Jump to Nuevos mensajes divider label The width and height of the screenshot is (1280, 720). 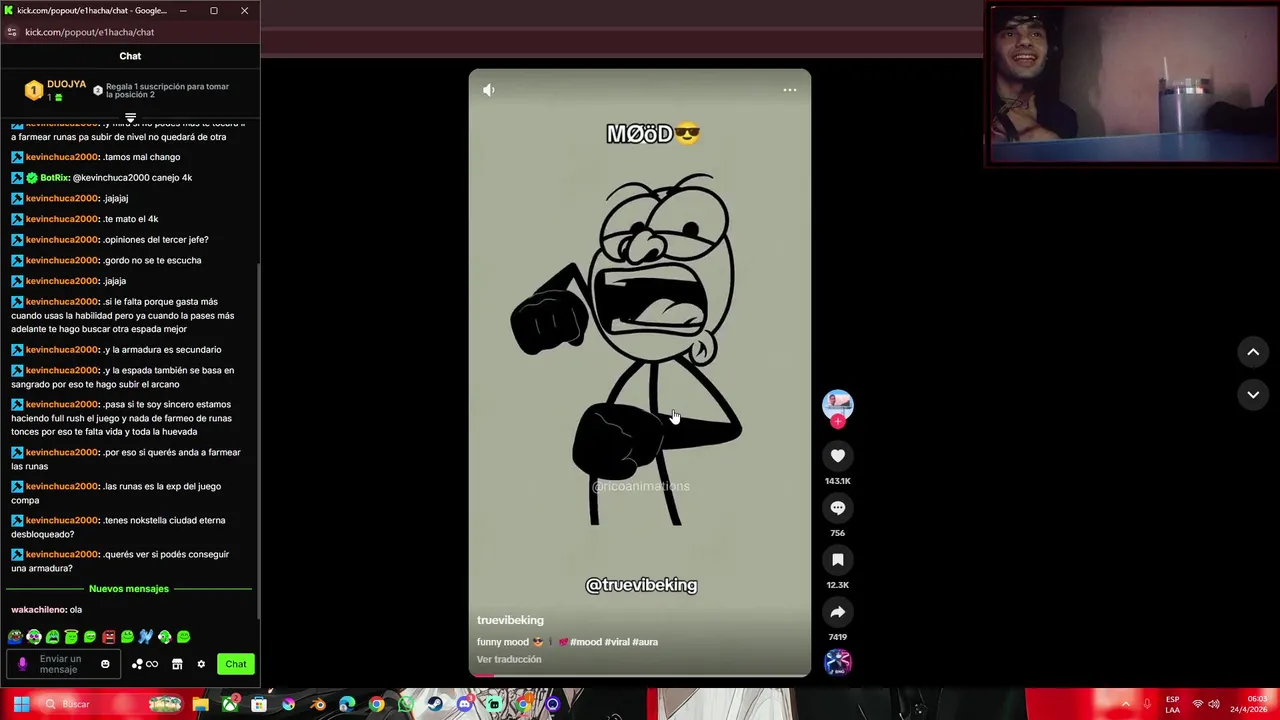[129, 589]
